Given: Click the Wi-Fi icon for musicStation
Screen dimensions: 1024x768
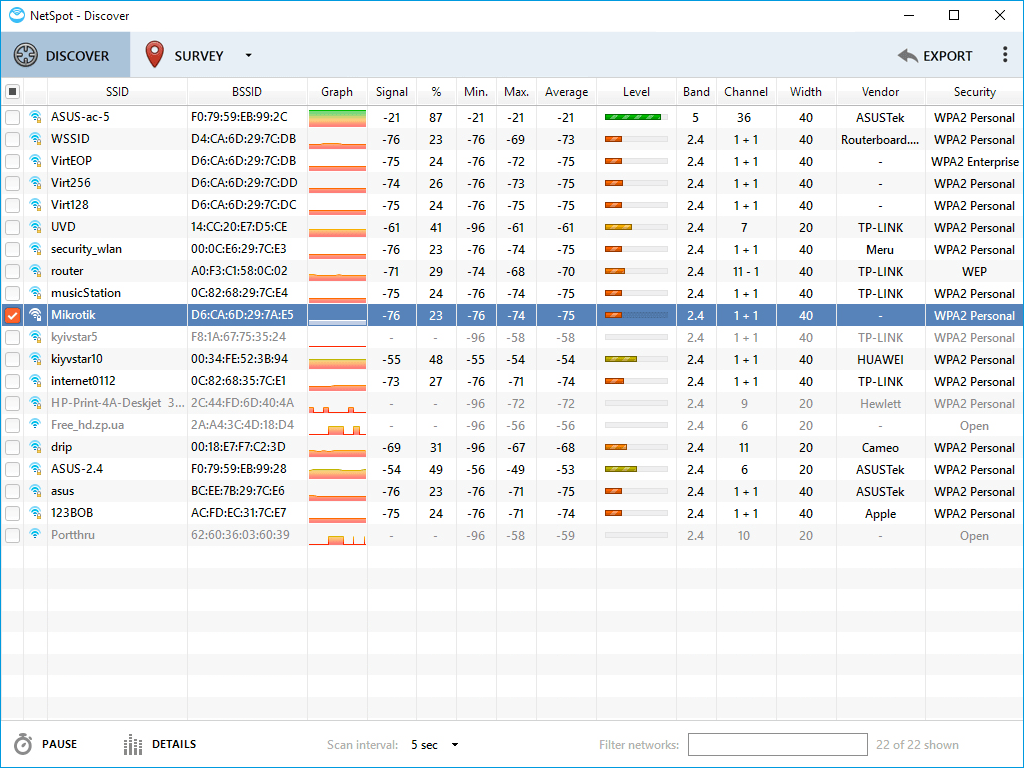Looking at the screenshot, I should tap(35, 293).
